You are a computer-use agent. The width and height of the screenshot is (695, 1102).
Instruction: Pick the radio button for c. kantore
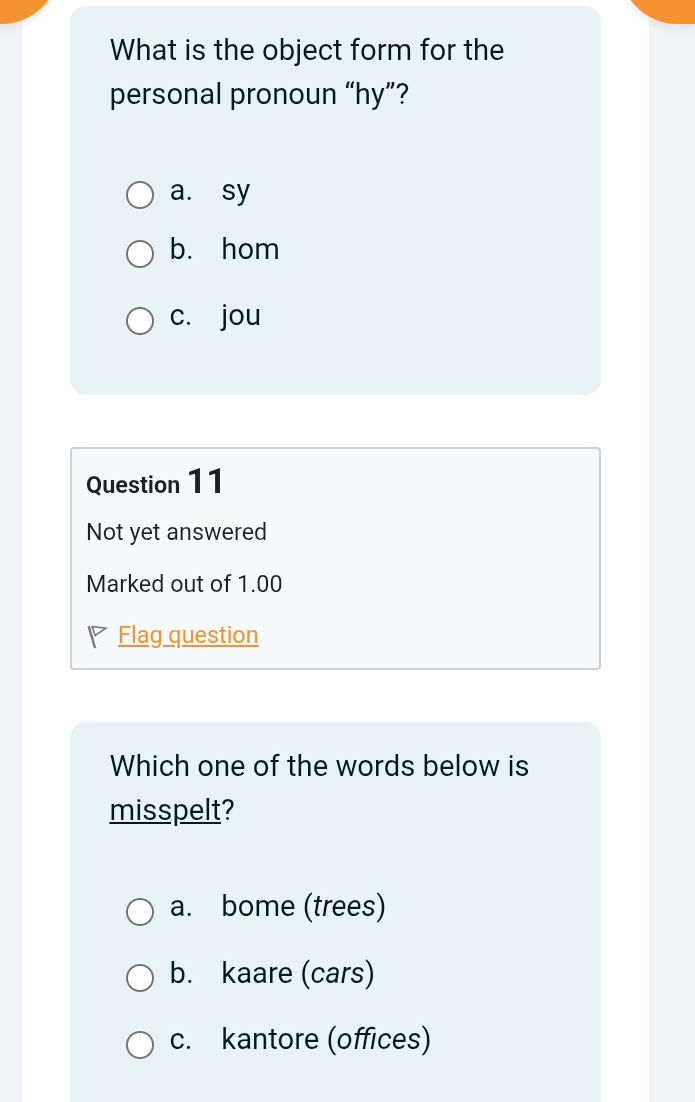click(140, 1044)
